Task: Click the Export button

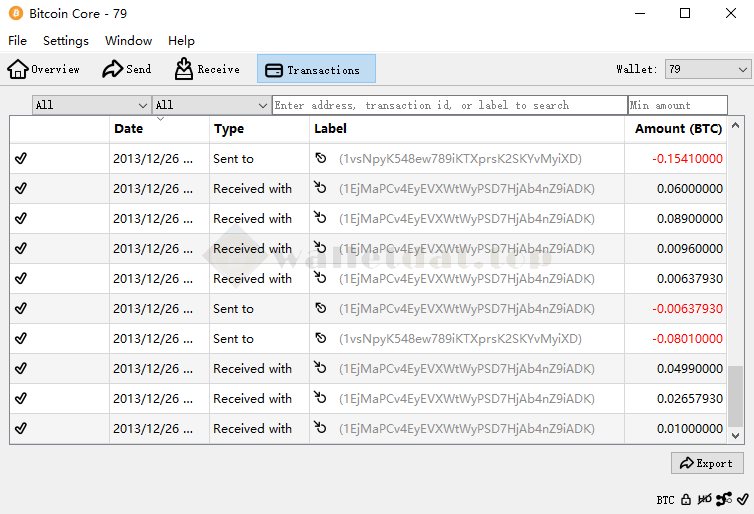Action: coord(706,463)
